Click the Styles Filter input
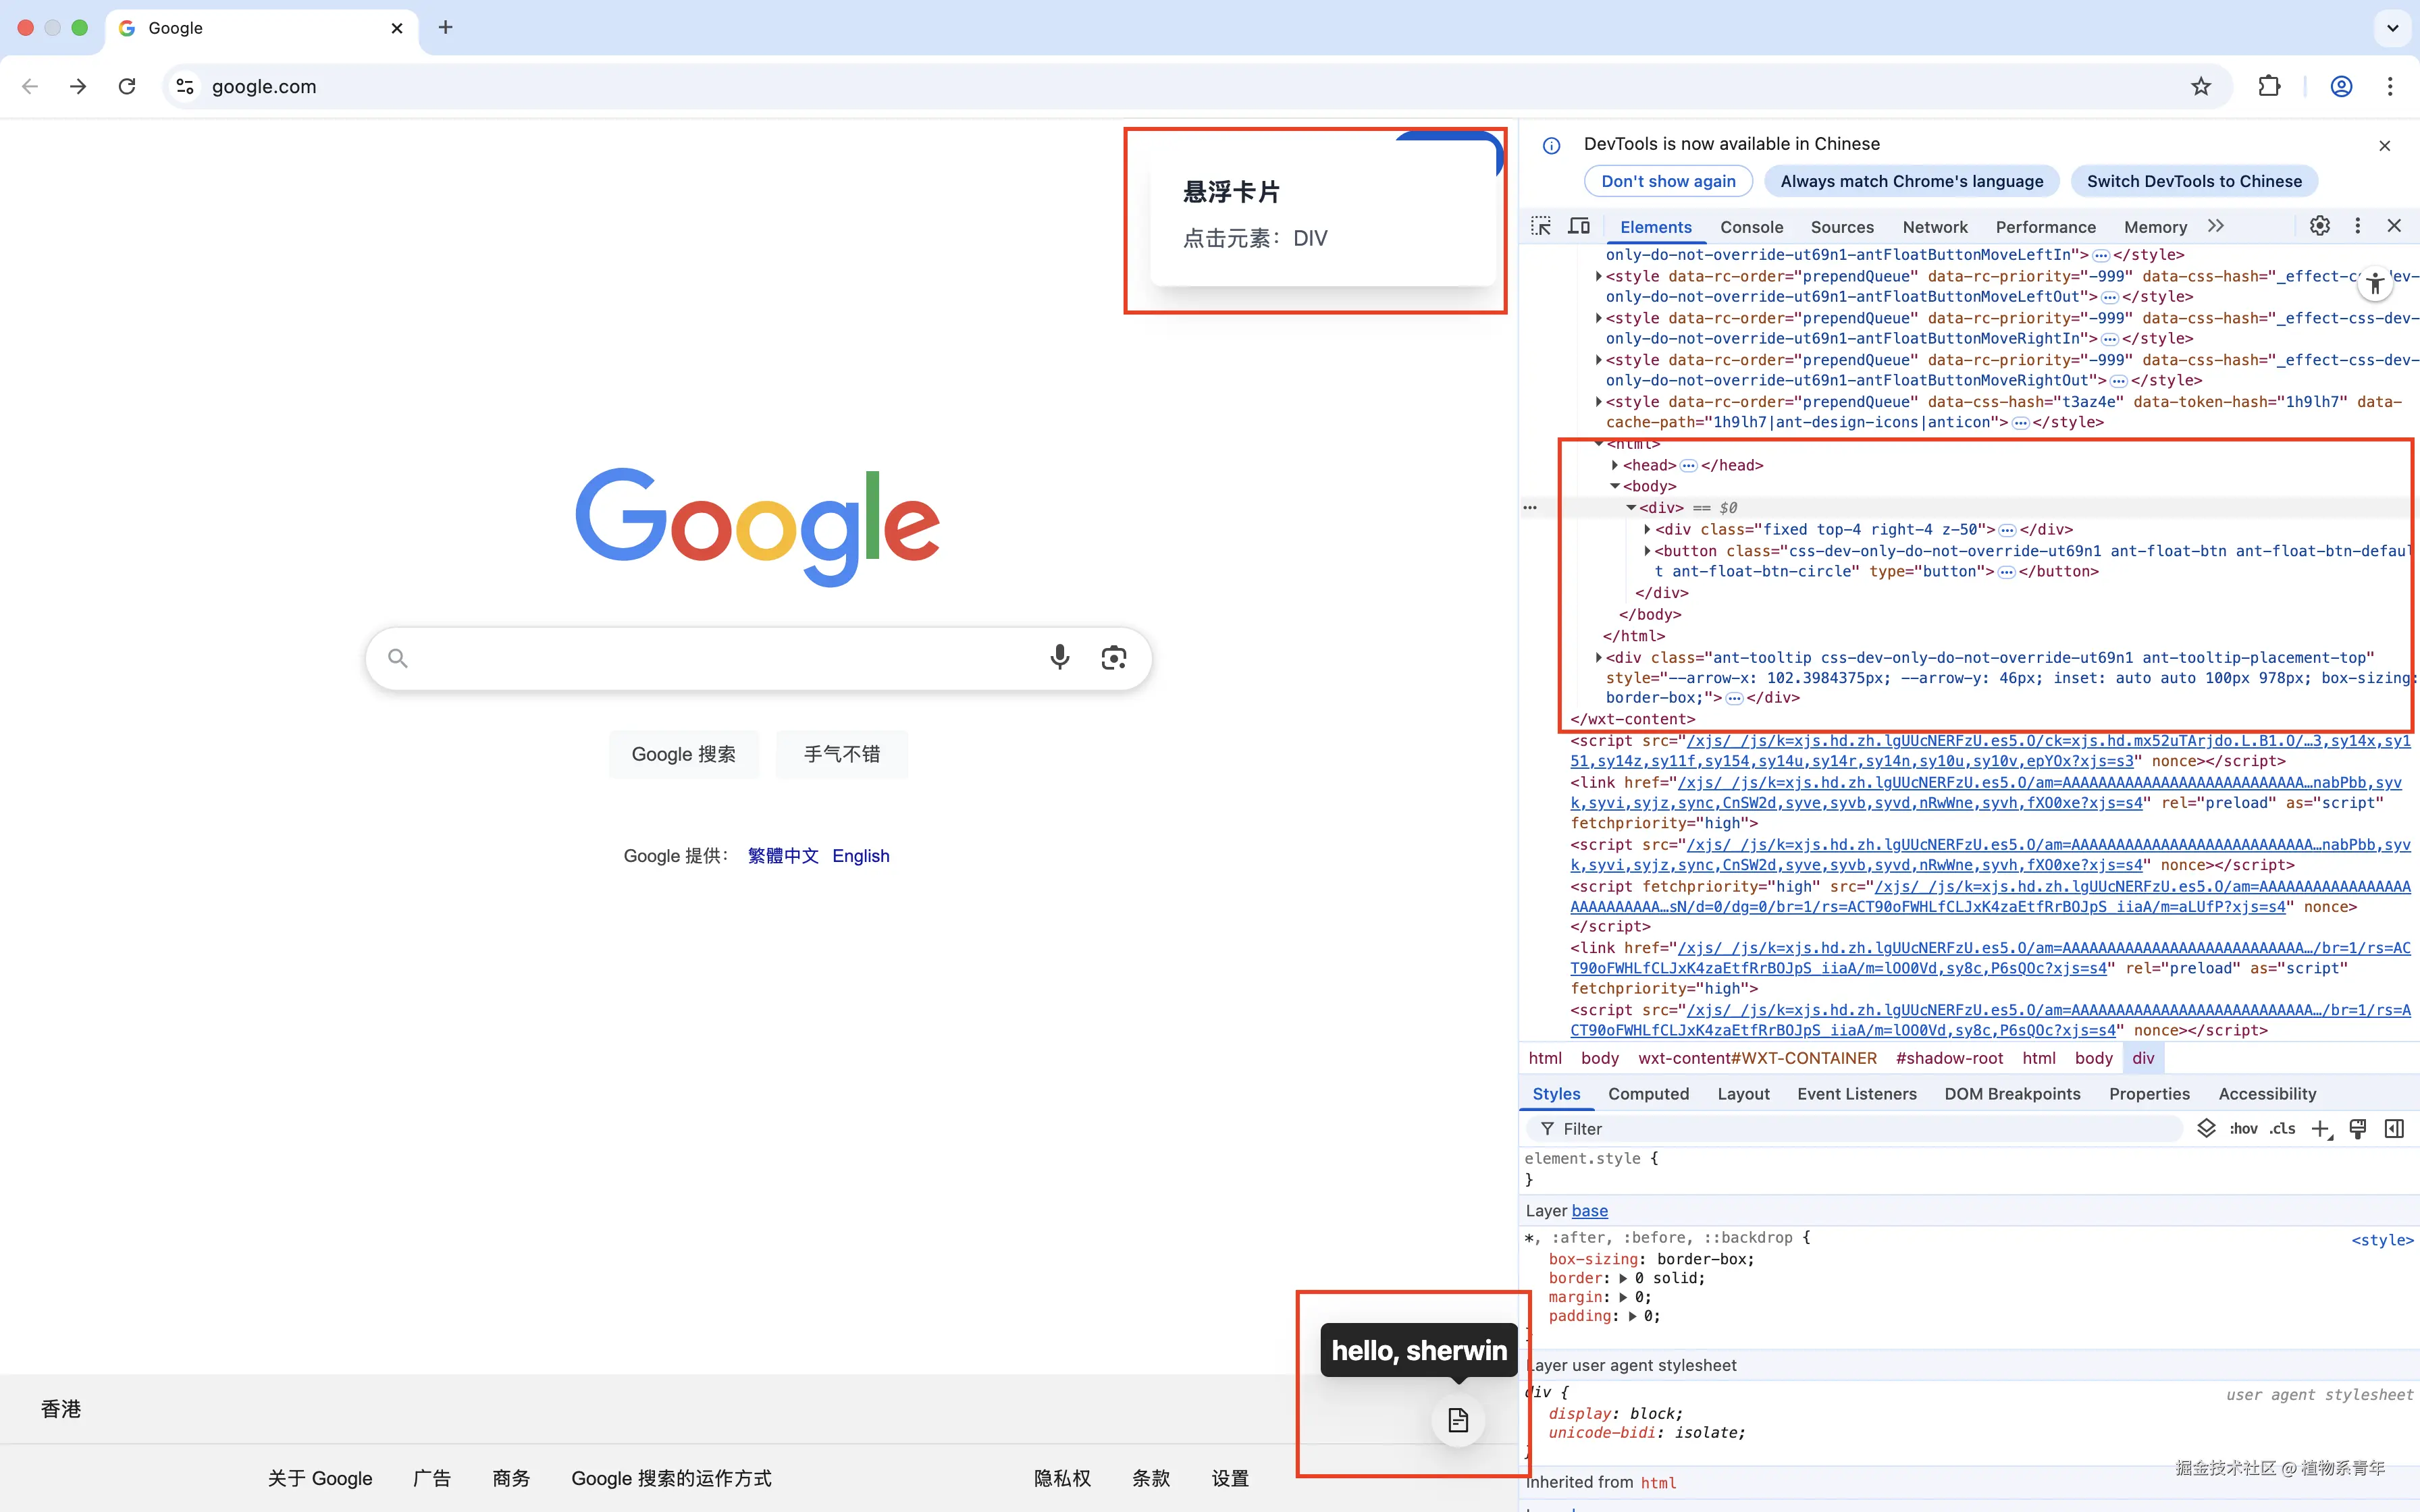Screen dimensions: 2420x1512 click(x=1853, y=1129)
